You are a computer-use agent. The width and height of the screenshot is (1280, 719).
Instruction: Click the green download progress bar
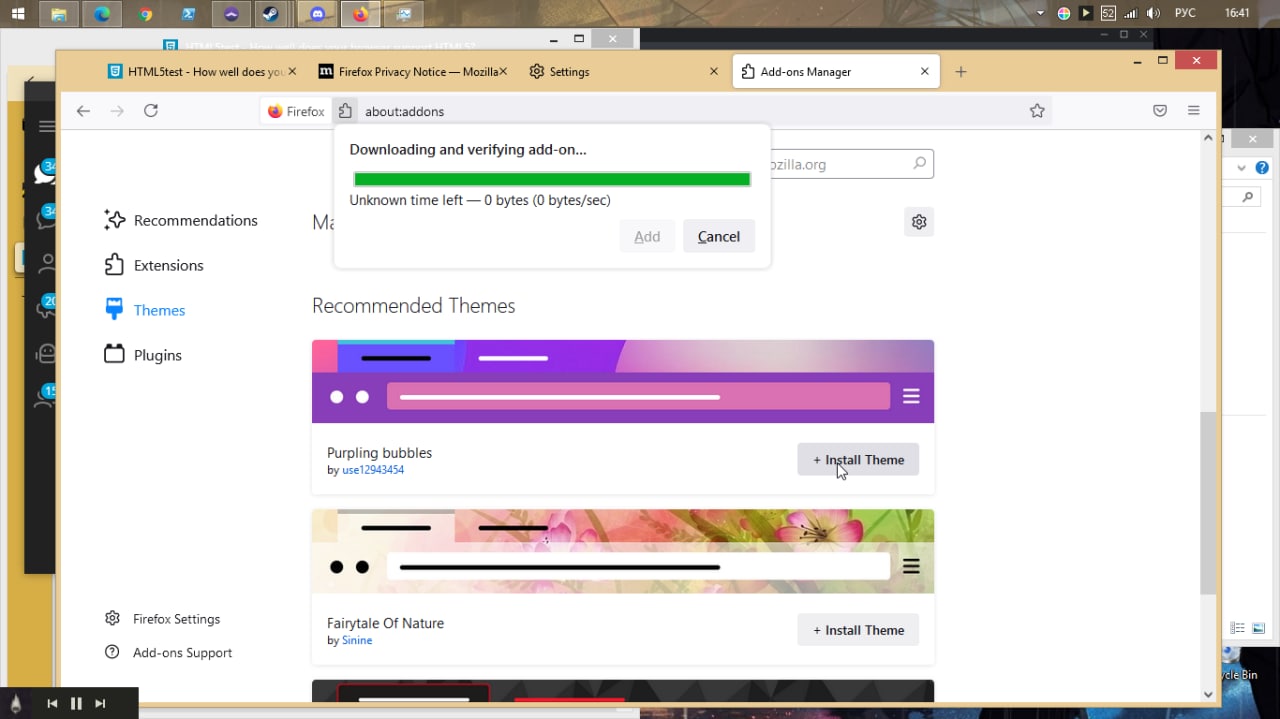tap(552, 179)
